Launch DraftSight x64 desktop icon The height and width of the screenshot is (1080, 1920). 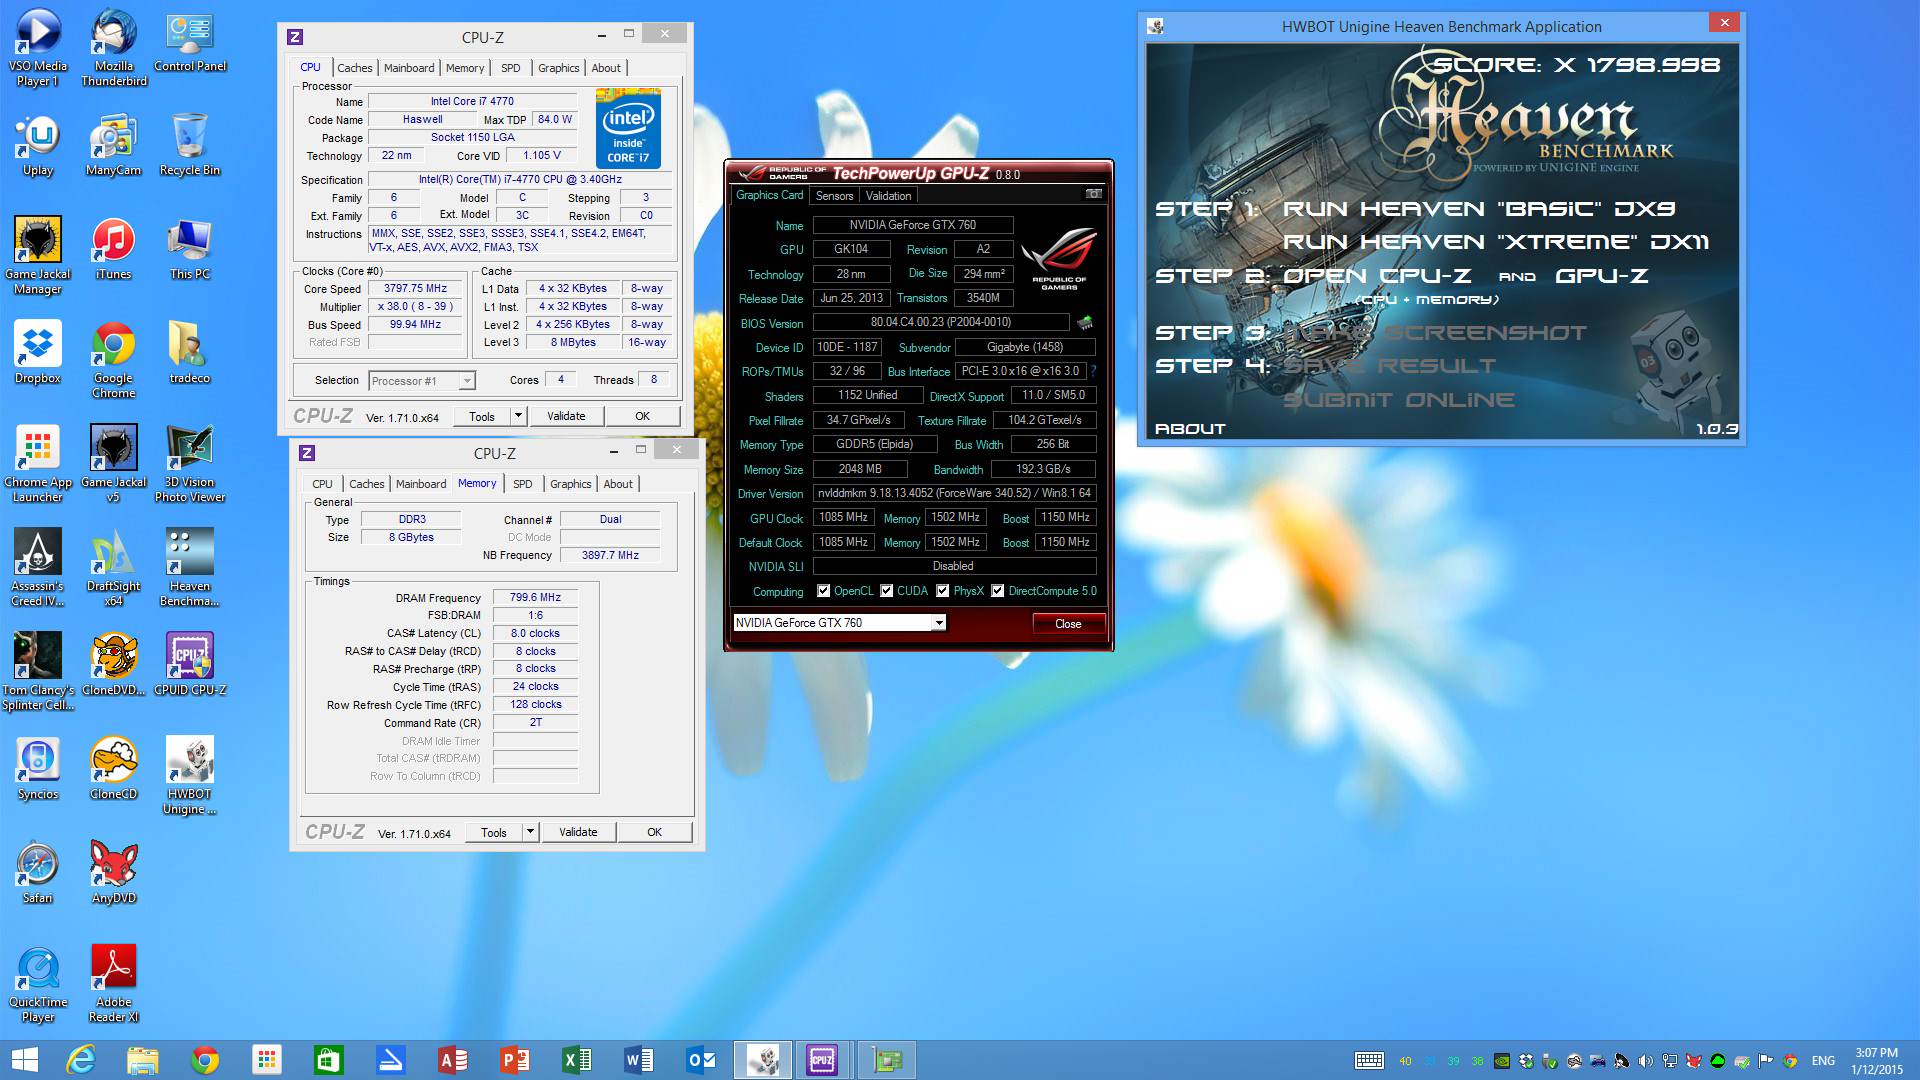click(x=114, y=568)
